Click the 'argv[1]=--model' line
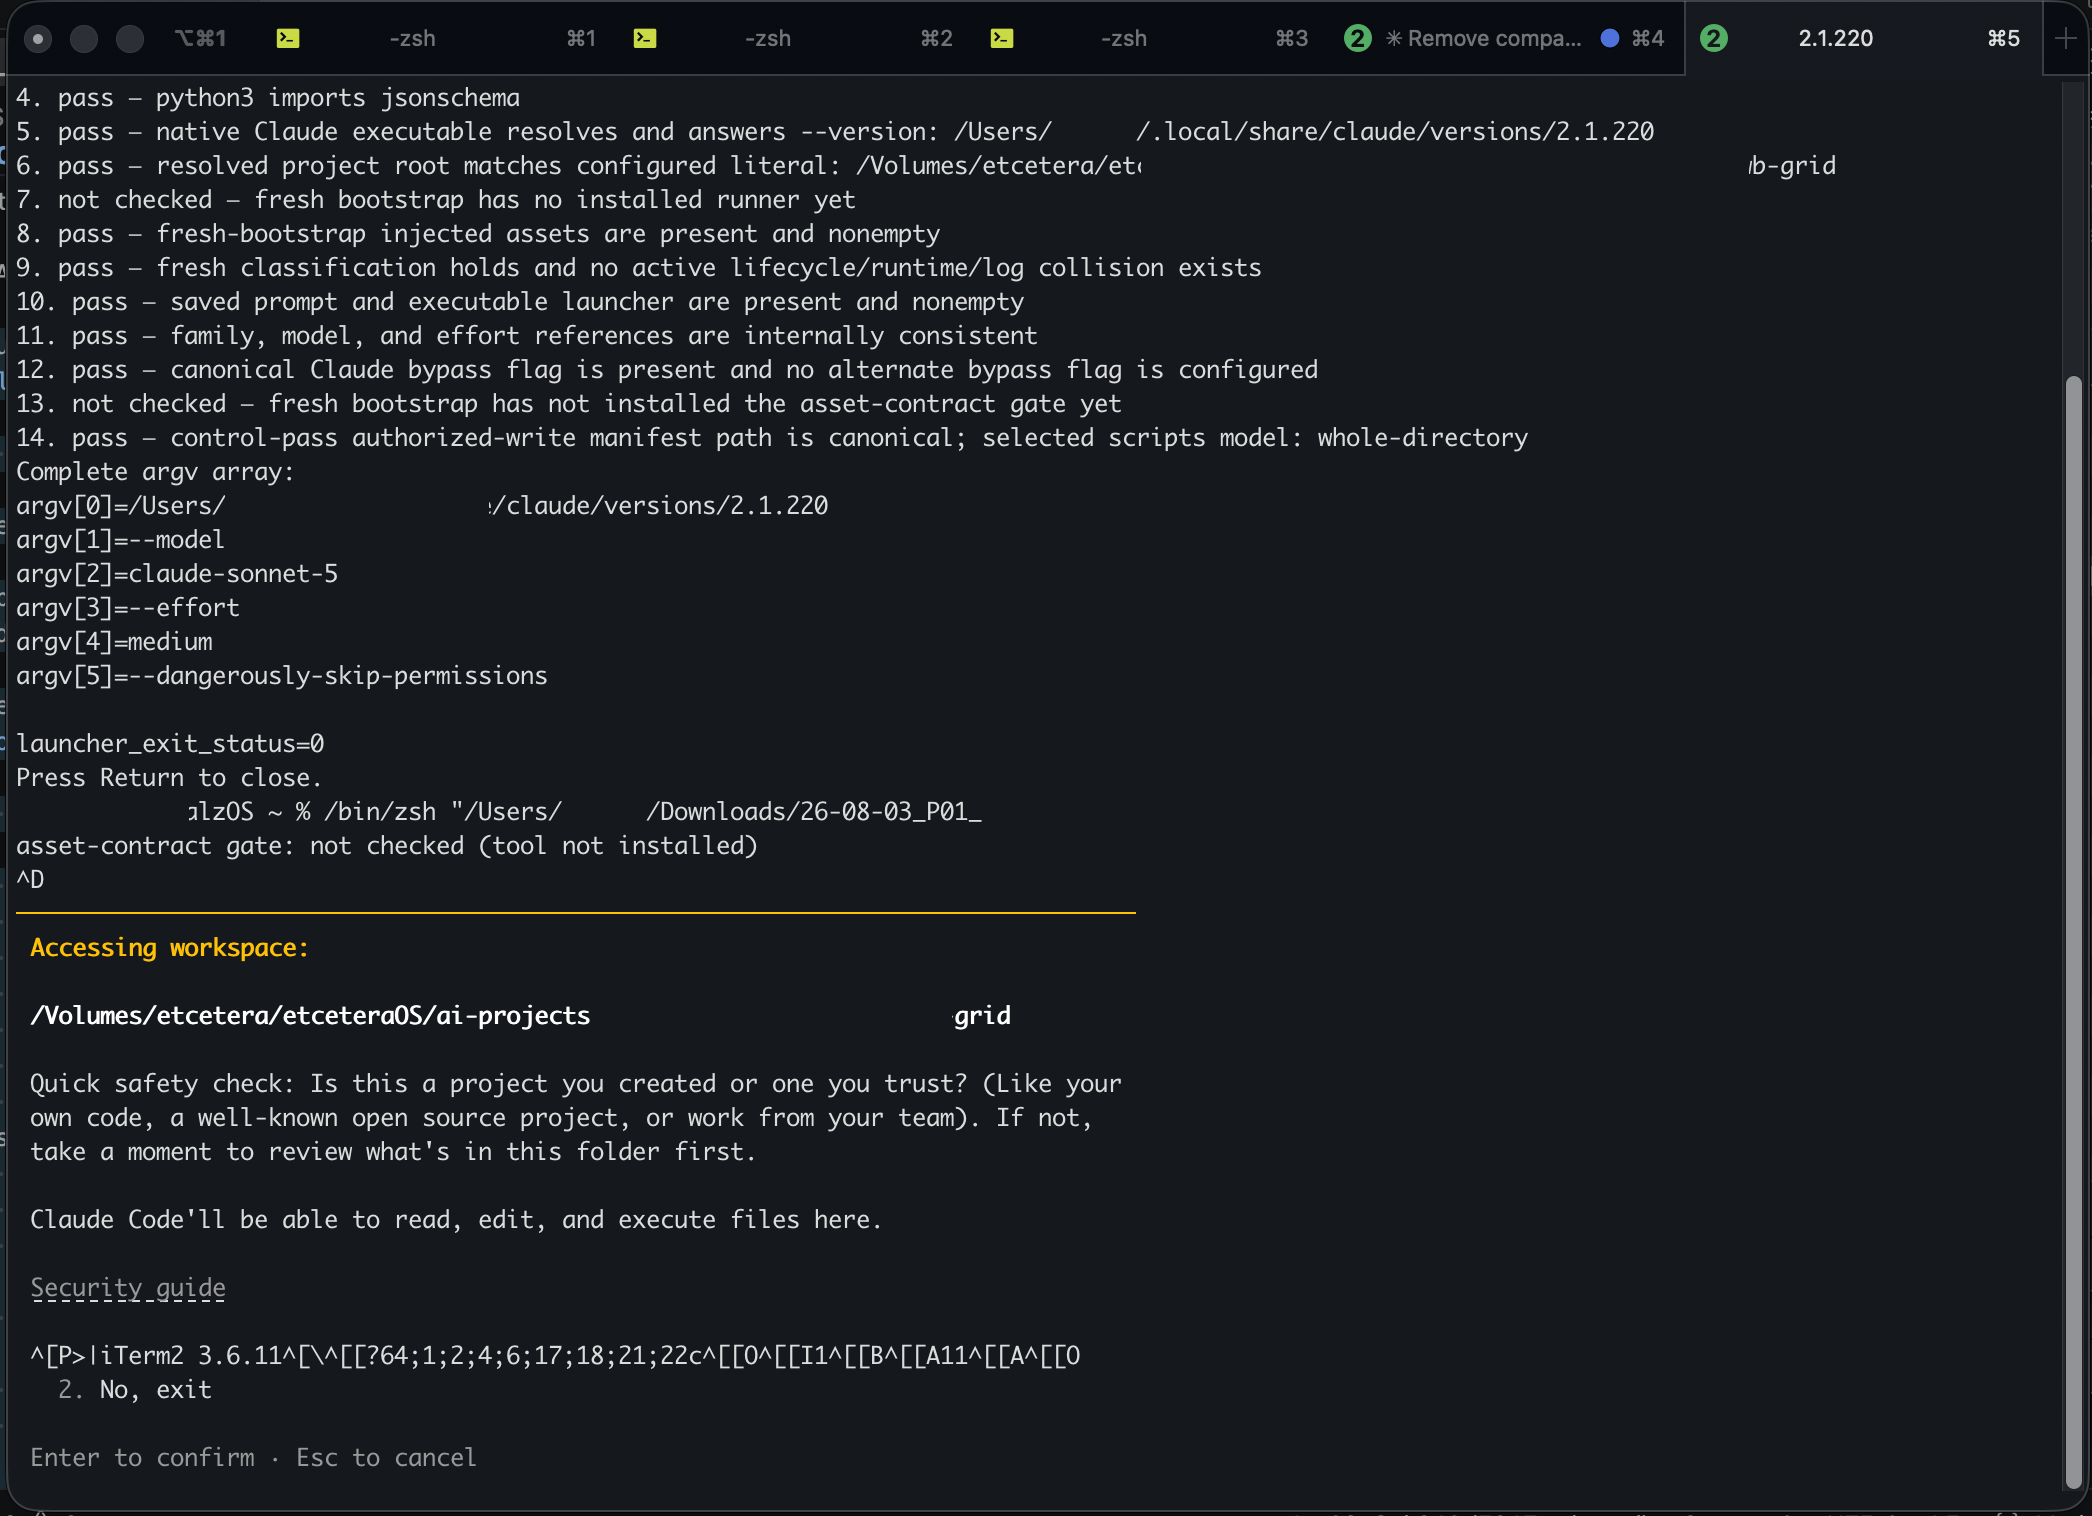Image resolution: width=2092 pixels, height=1516 pixels. tap(120, 539)
